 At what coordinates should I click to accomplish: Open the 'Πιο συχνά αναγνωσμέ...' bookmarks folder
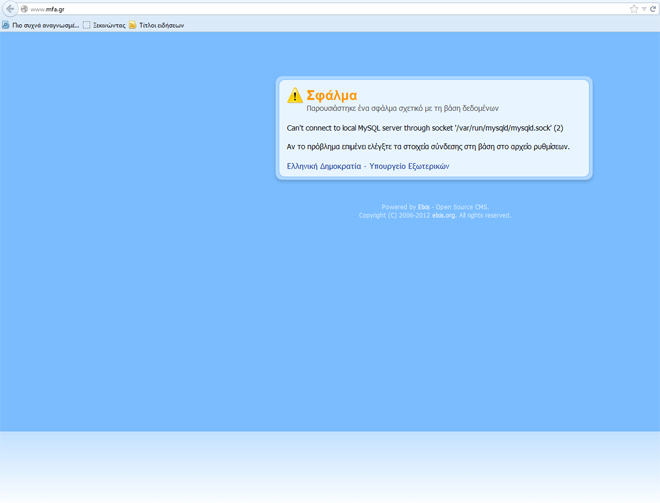click(x=45, y=25)
